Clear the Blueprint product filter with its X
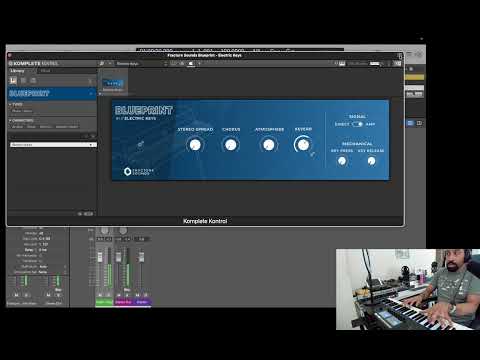 [x=91, y=94]
